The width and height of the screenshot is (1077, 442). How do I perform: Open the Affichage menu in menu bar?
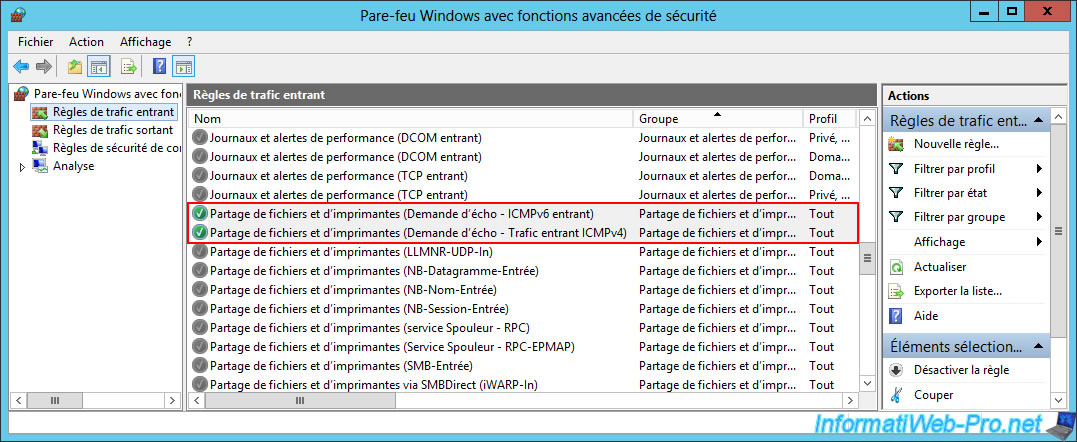coord(145,42)
